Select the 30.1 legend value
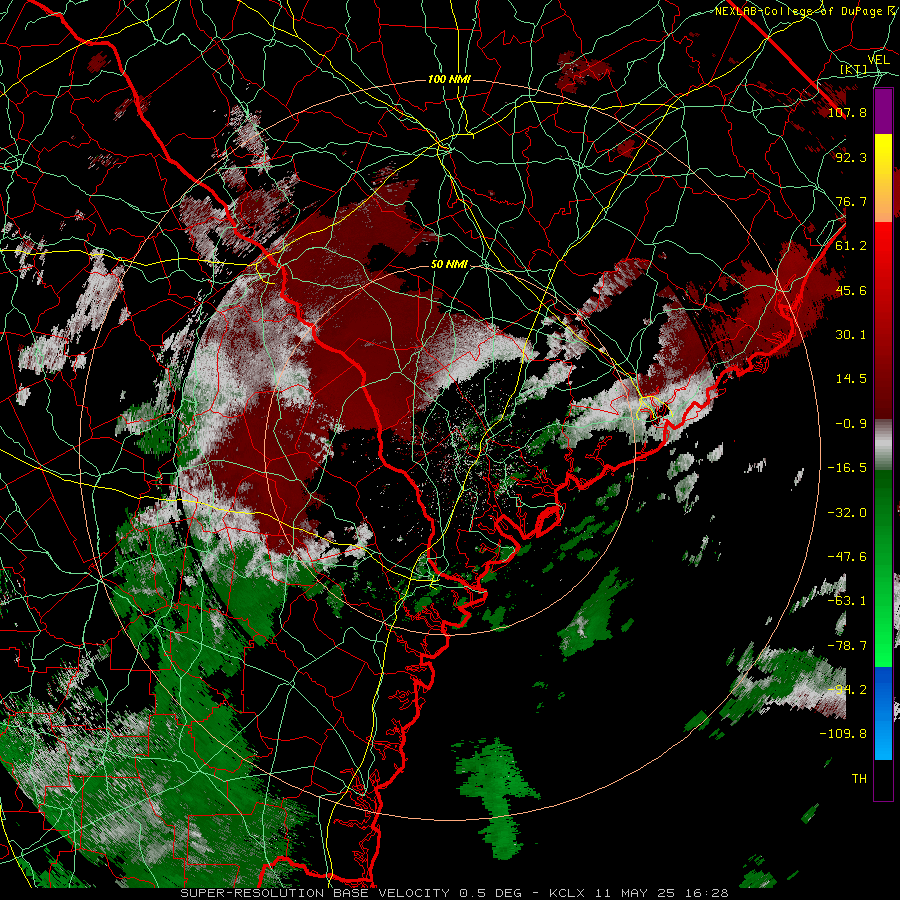The height and width of the screenshot is (900, 900). pyautogui.click(x=851, y=335)
